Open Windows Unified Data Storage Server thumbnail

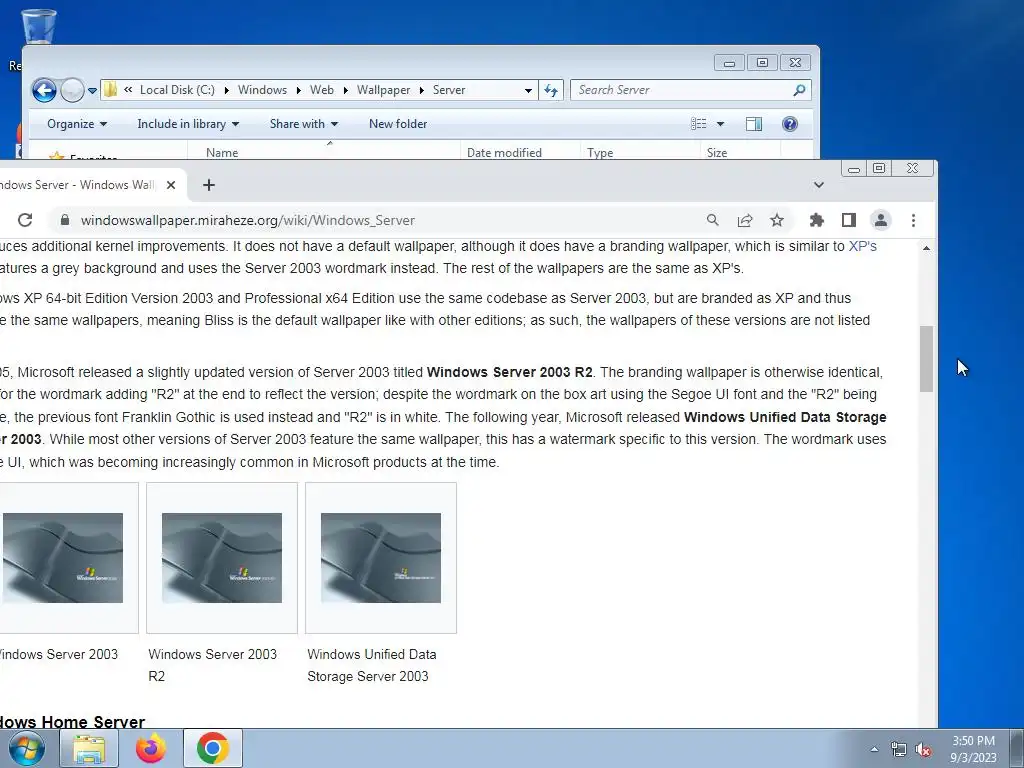[x=381, y=558]
